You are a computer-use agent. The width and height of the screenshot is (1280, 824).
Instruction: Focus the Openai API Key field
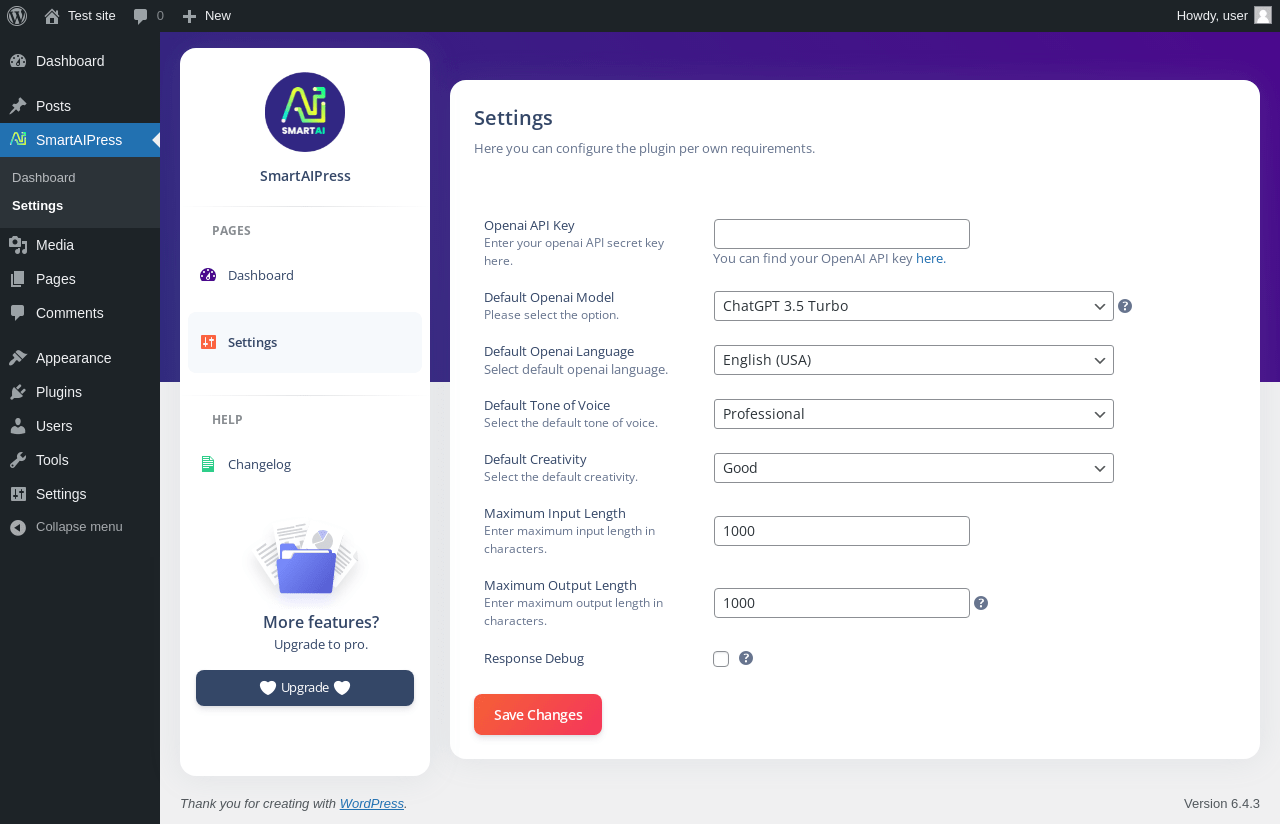coord(842,234)
